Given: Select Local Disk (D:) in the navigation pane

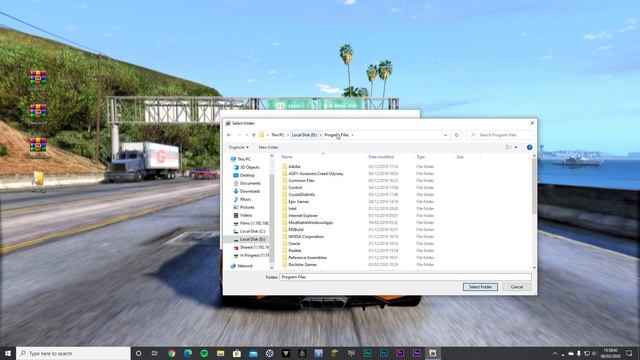Looking at the screenshot, I should tap(249, 239).
